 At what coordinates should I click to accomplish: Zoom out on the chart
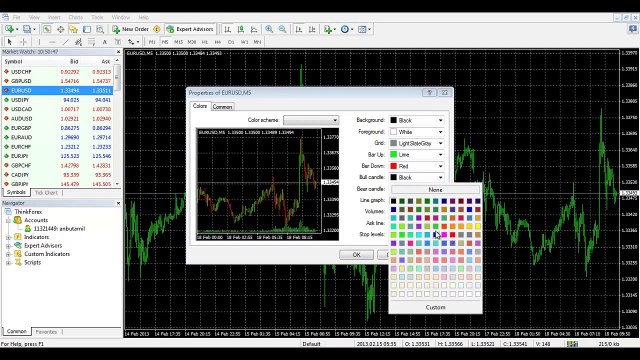(x=282, y=29)
